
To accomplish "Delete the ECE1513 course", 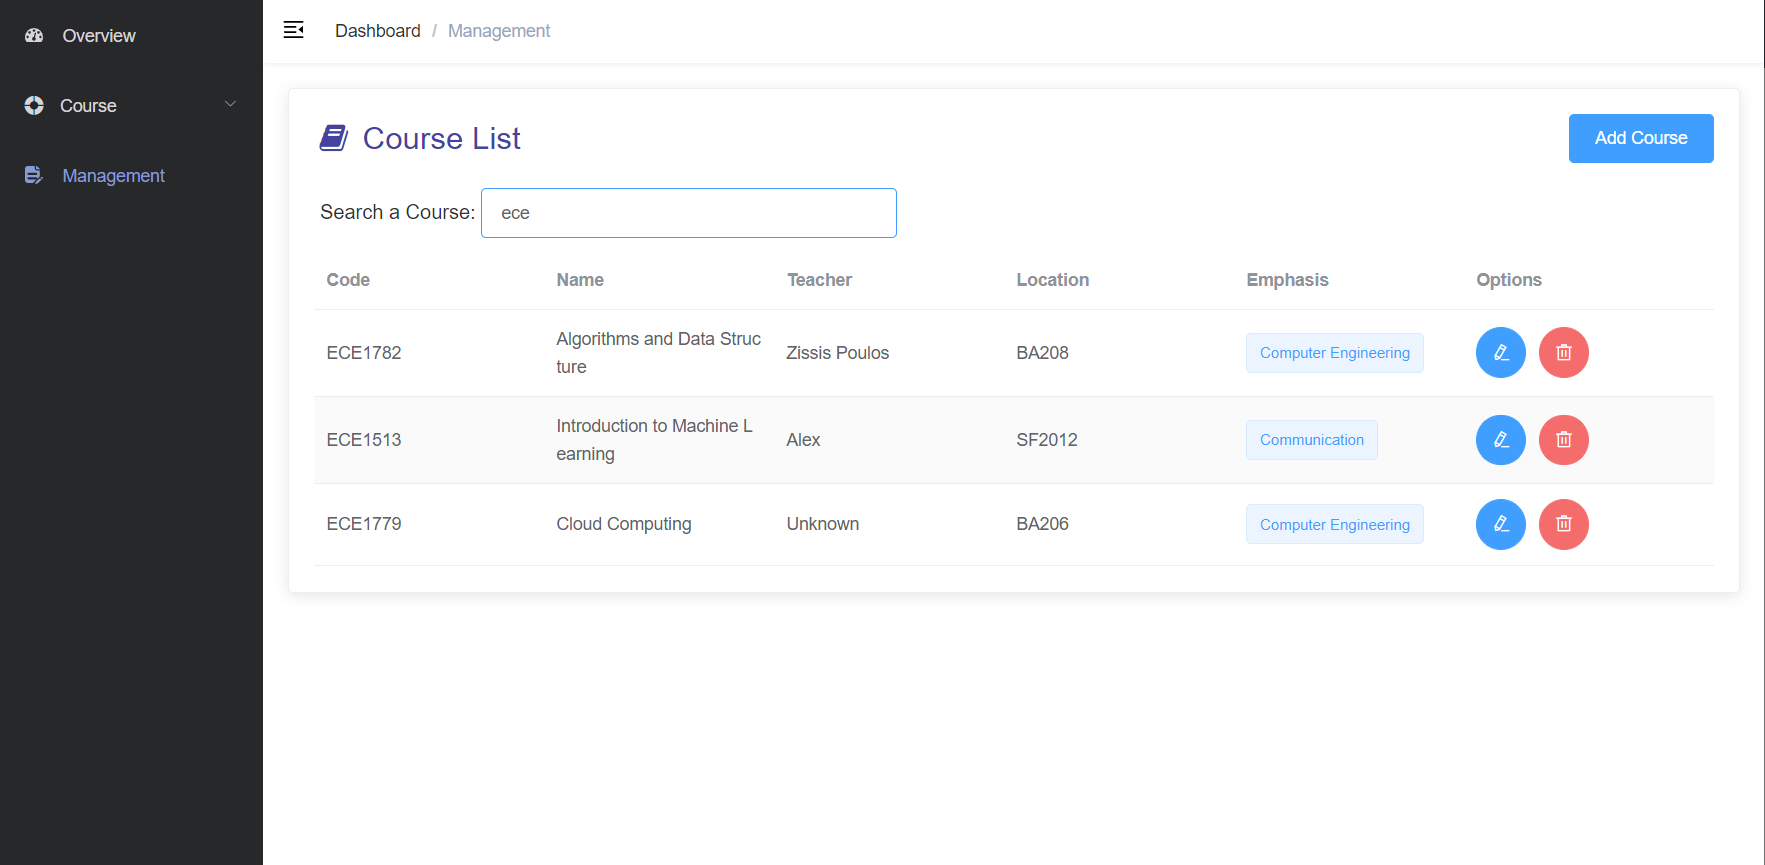I will coord(1564,440).
